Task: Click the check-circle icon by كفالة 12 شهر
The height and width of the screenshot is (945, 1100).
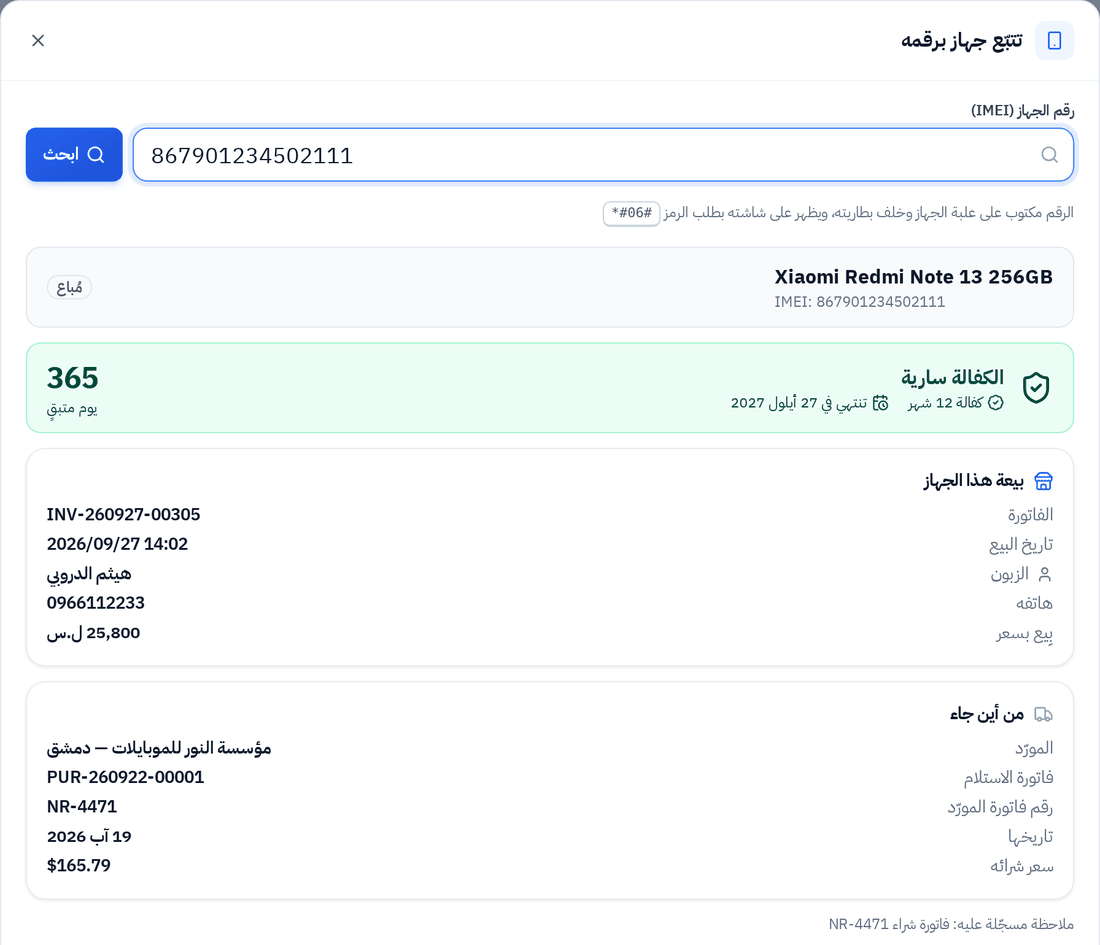Action: (x=995, y=403)
